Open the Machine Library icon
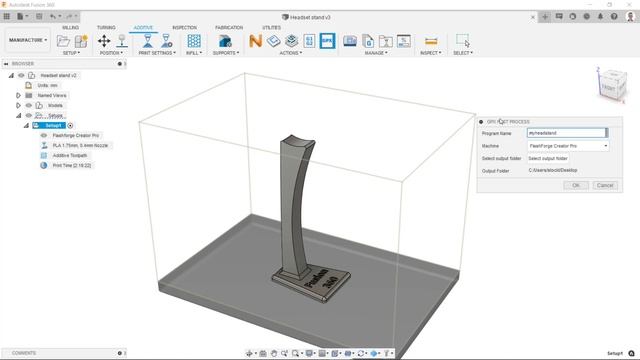Viewport: 640px width, 360px height. coord(350,41)
